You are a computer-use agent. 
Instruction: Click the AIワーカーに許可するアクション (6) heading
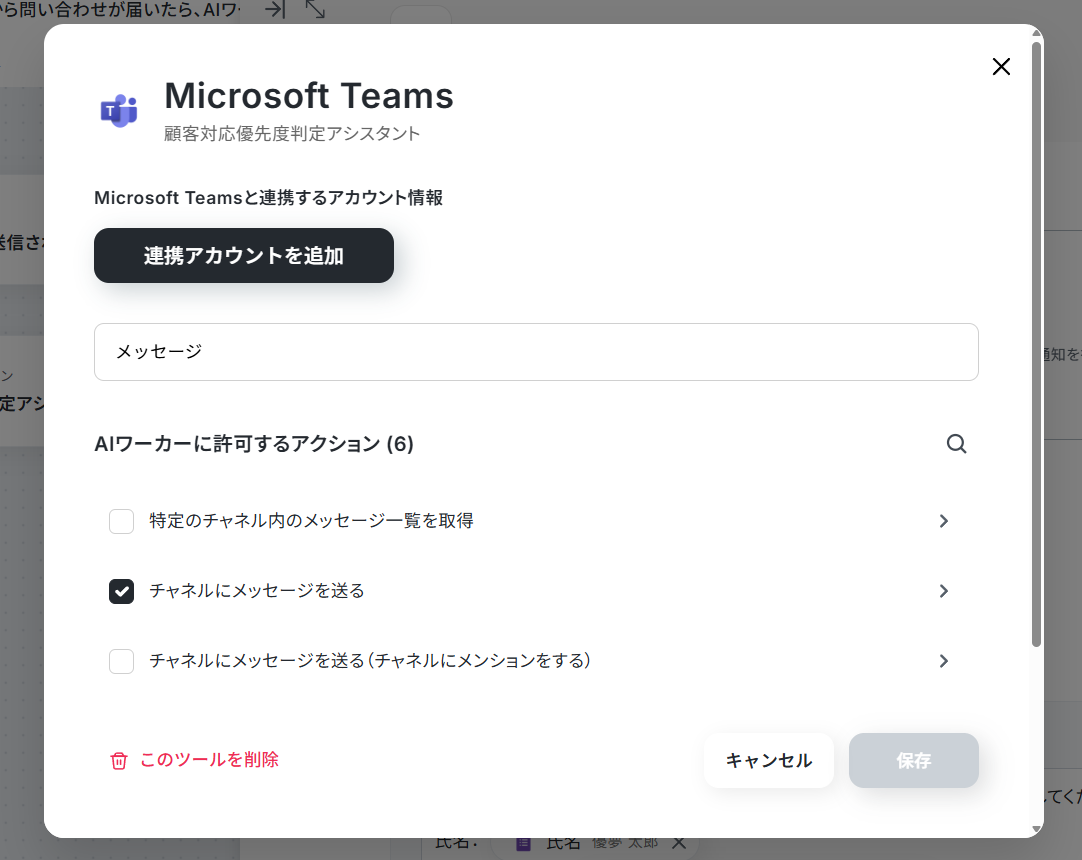pyautogui.click(x=254, y=444)
